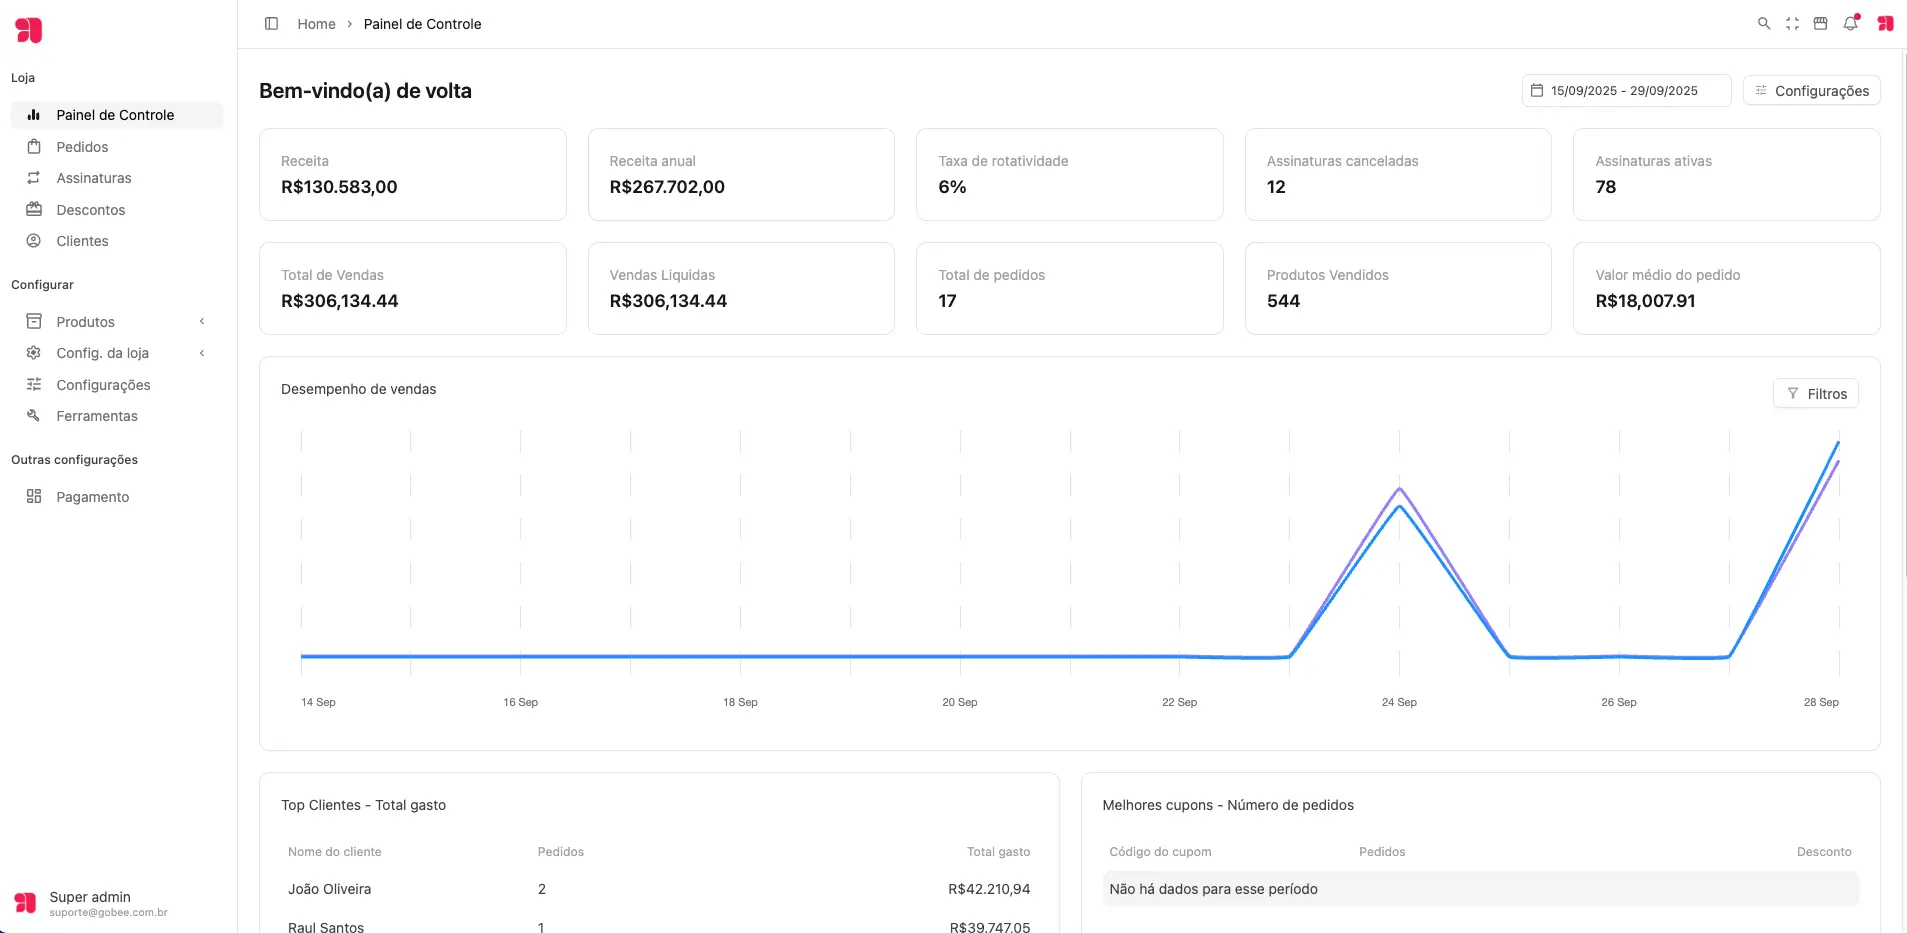Go to Clientes in the sidebar
Screen dimensions: 1907x933
(82, 241)
